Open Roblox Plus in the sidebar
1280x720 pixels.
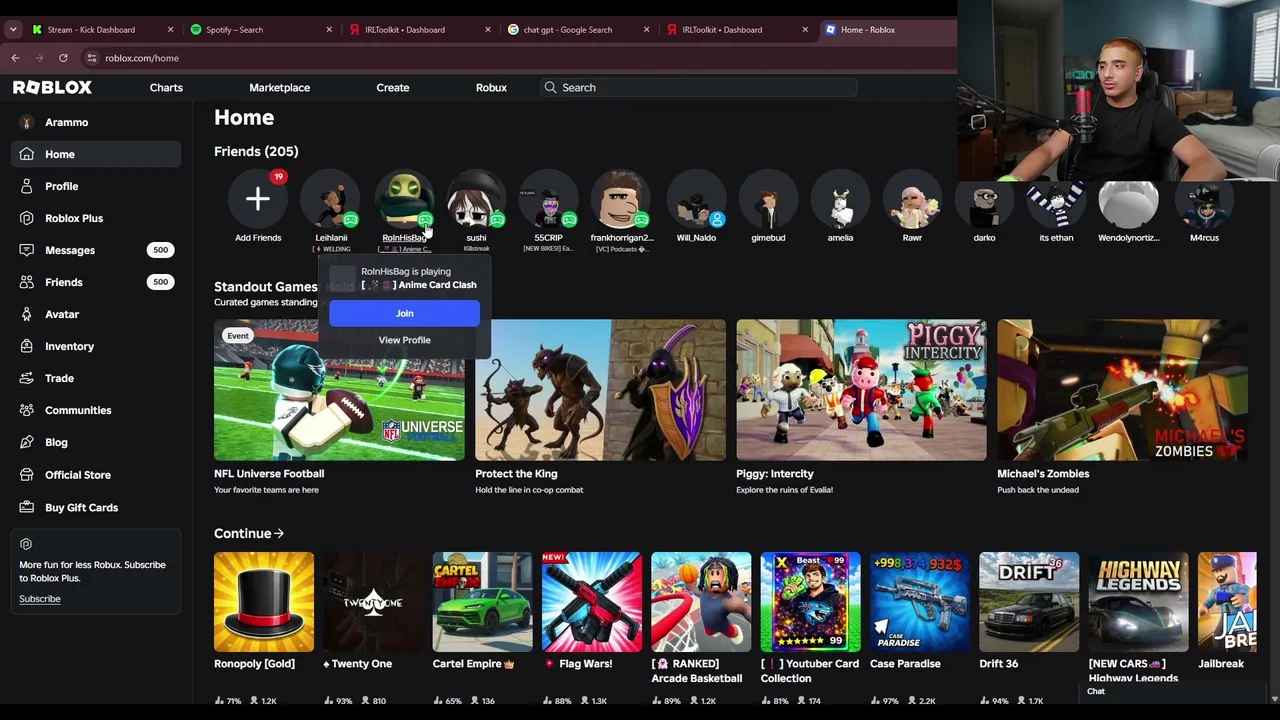73,218
